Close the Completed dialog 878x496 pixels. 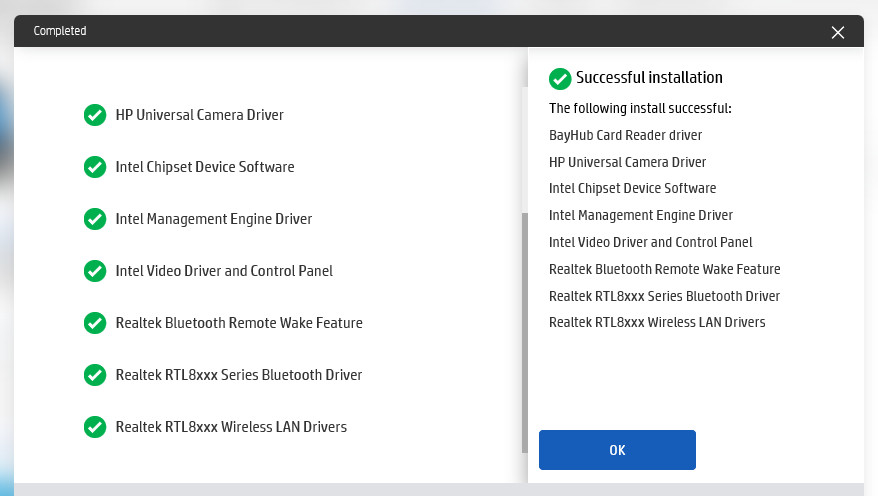point(838,32)
